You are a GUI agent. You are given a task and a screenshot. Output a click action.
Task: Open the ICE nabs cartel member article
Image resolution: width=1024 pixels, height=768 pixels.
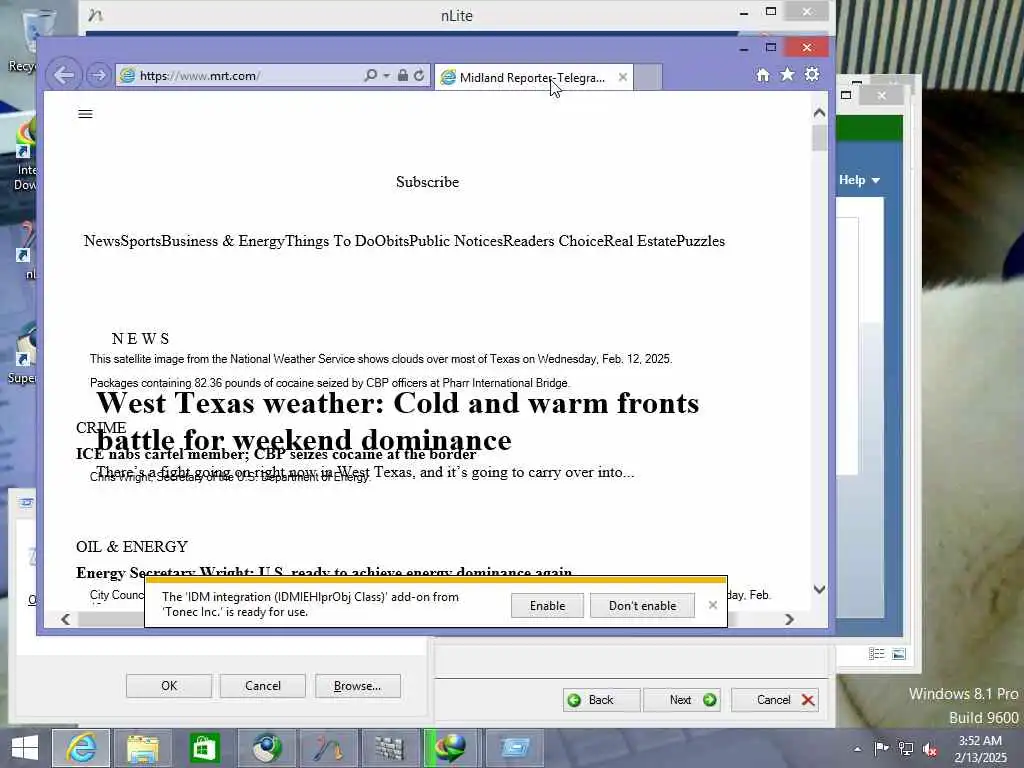click(276, 454)
